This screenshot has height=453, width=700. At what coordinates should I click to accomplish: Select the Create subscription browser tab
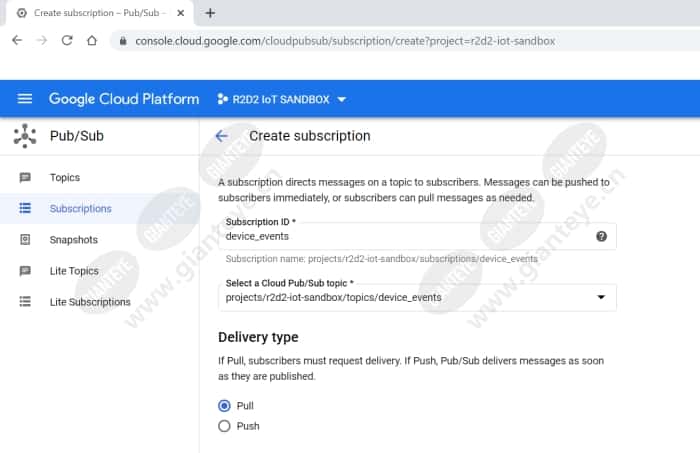[x=99, y=13]
